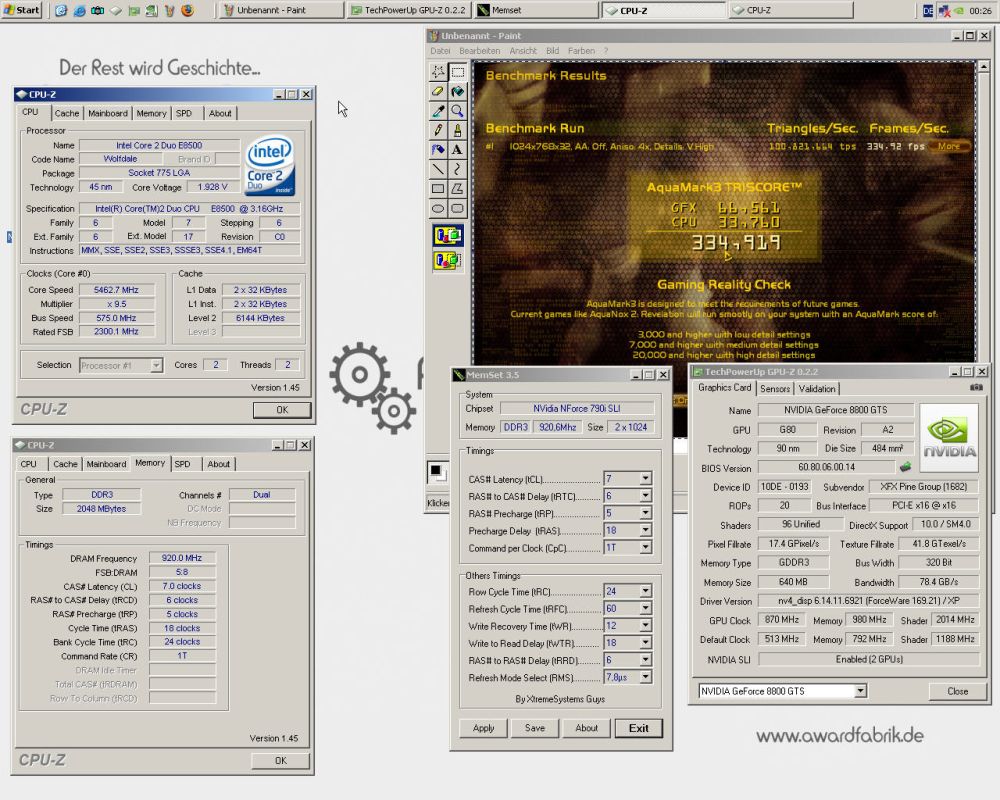Open the GPU selection dropdown in GPU-Z

[x=860, y=691]
